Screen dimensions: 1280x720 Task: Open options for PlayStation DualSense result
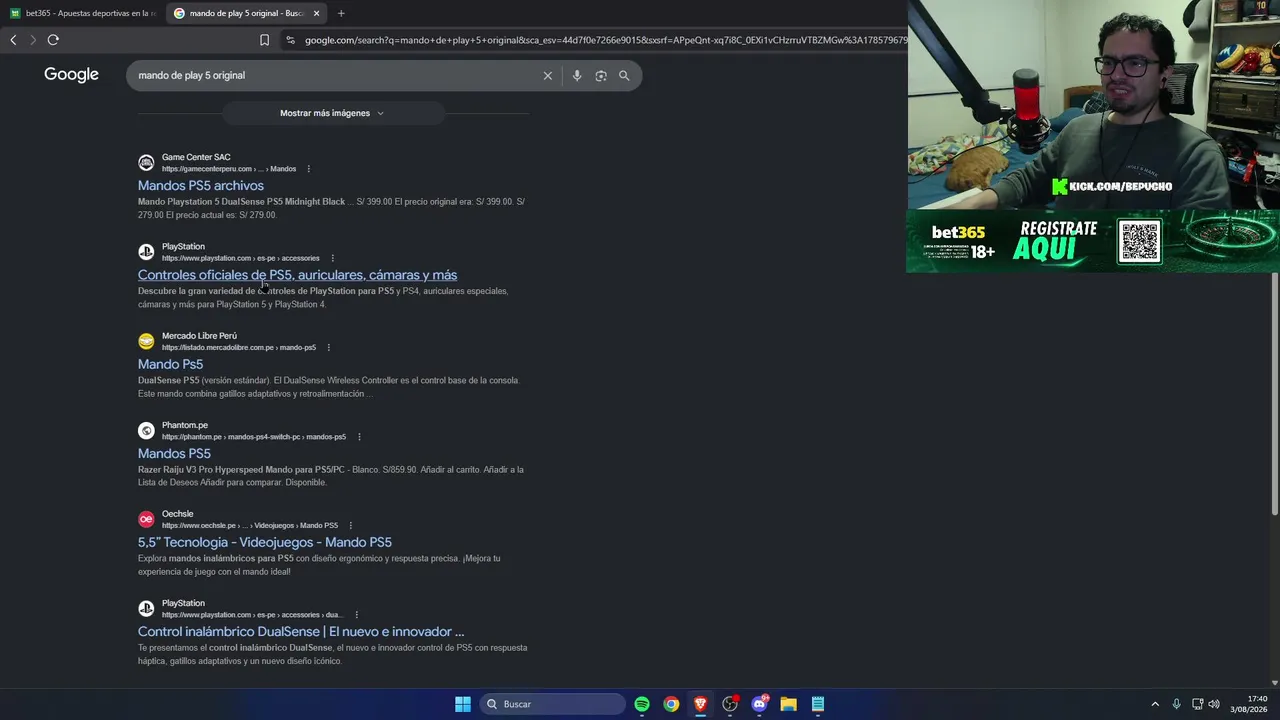pyautogui.click(x=356, y=615)
